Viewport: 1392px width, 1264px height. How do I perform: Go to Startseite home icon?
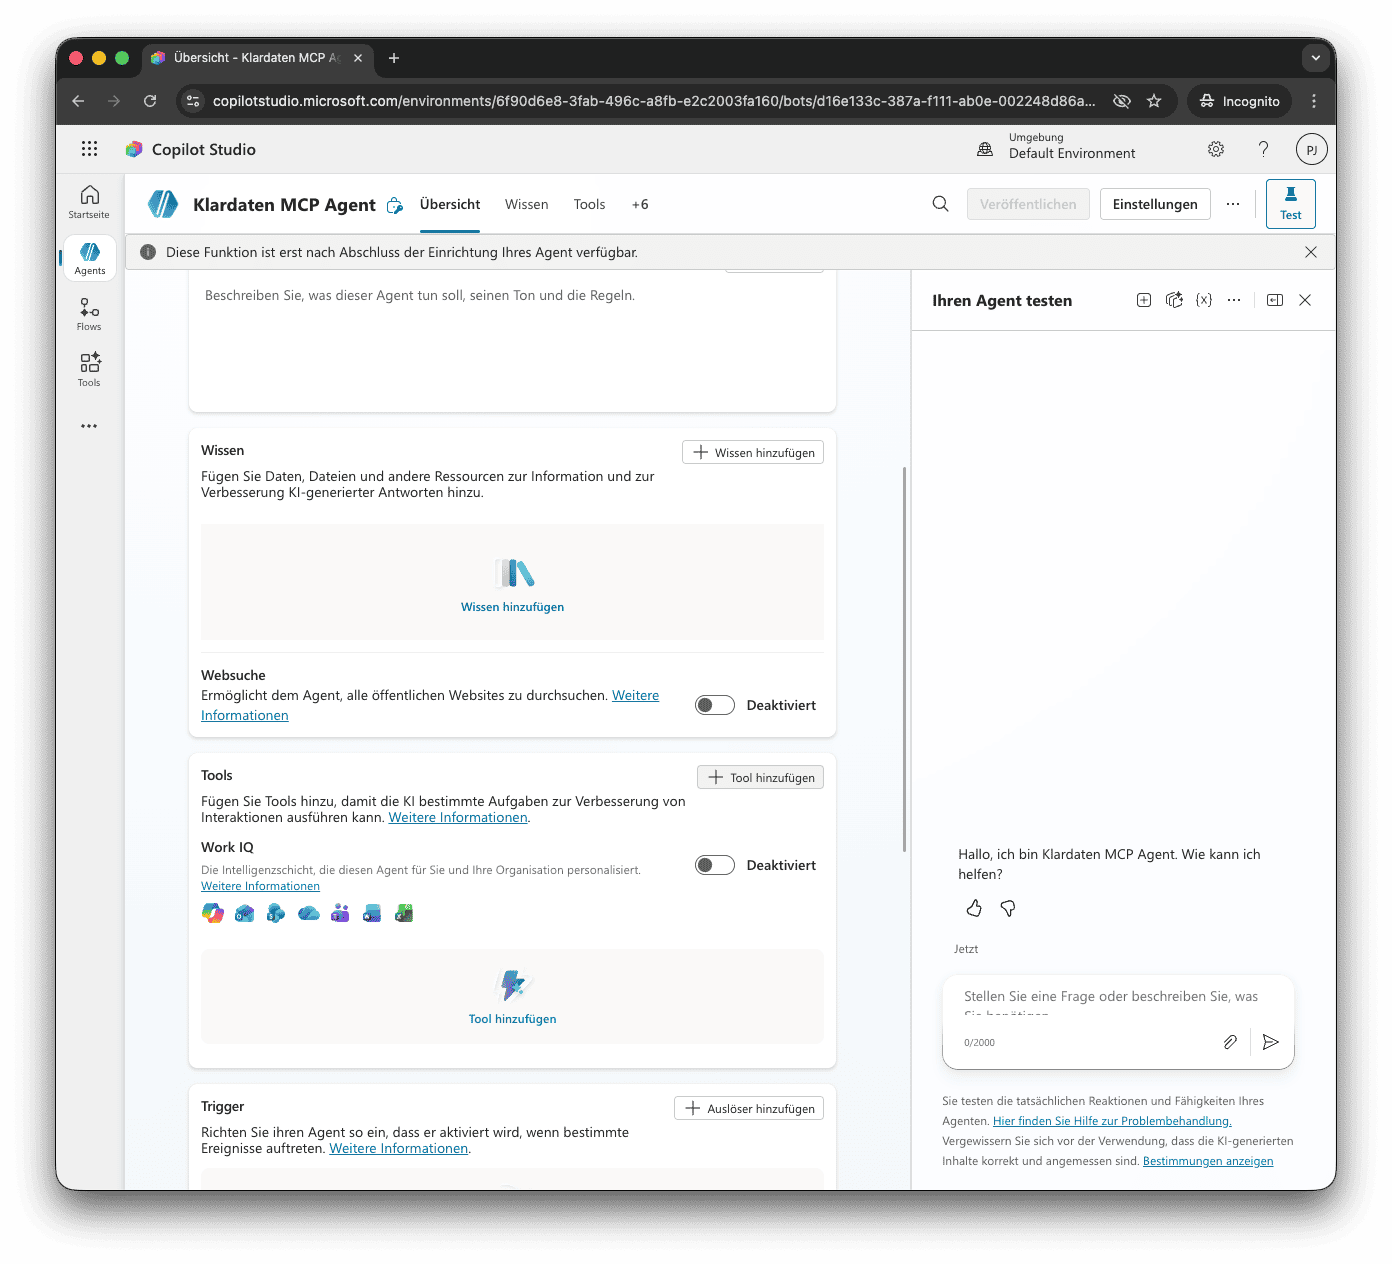[x=89, y=201]
